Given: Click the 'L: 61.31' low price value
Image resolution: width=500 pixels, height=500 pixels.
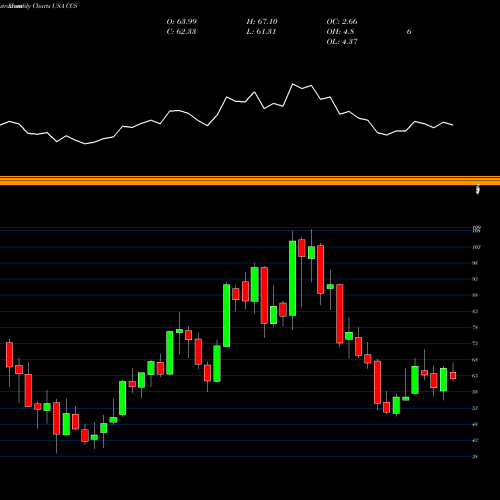Looking at the screenshot, I should pos(261,32).
